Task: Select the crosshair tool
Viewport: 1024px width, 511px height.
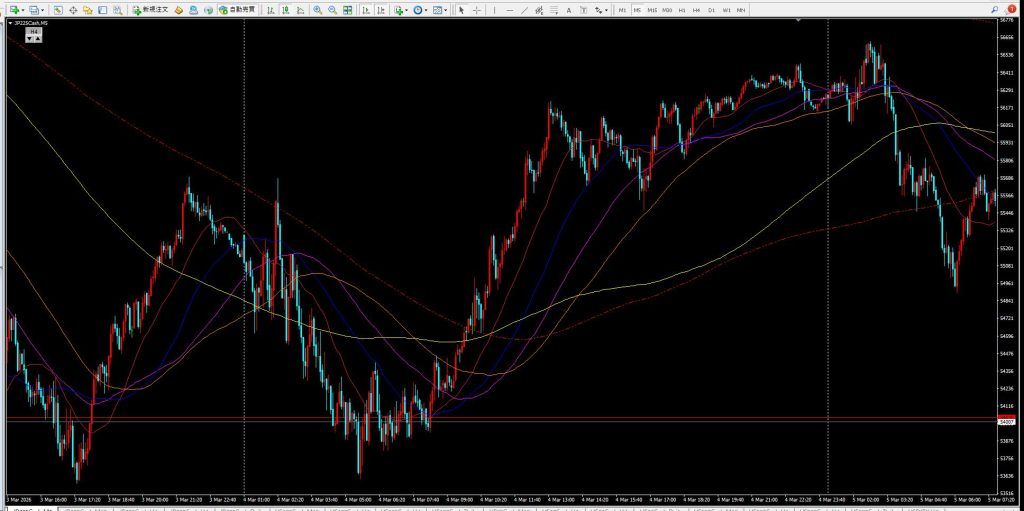Action: (x=476, y=9)
